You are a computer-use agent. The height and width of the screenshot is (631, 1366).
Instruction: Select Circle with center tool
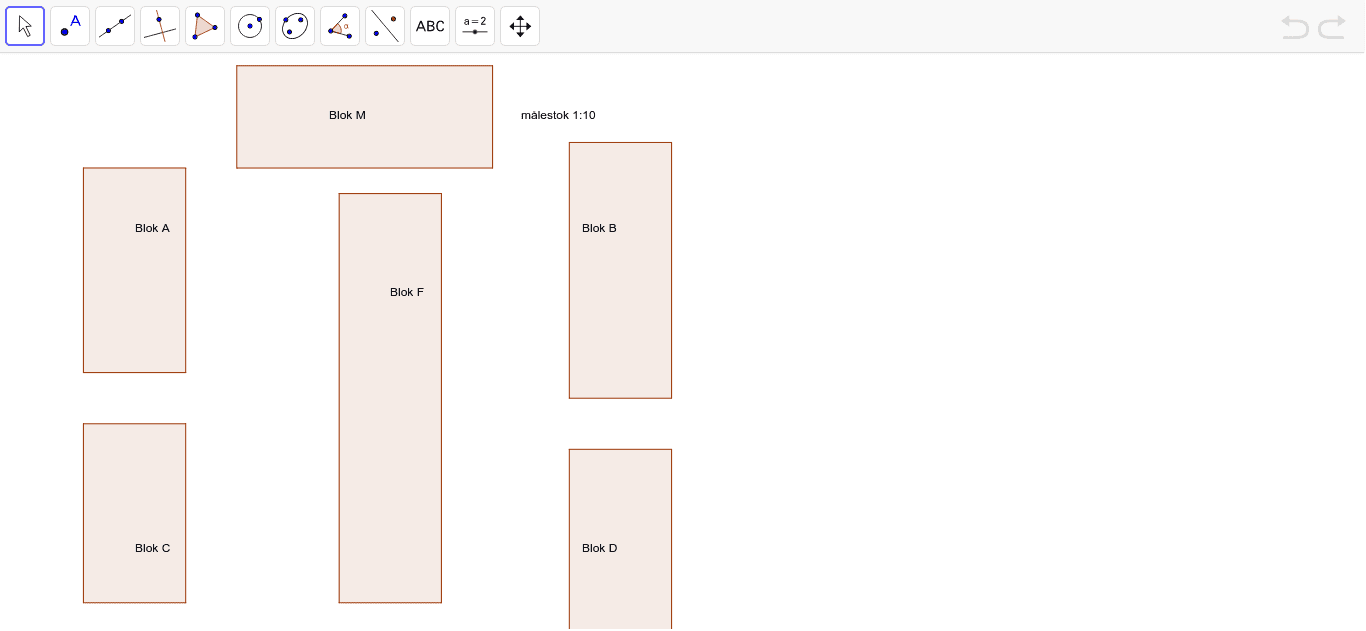pyautogui.click(x=250, y=26)
